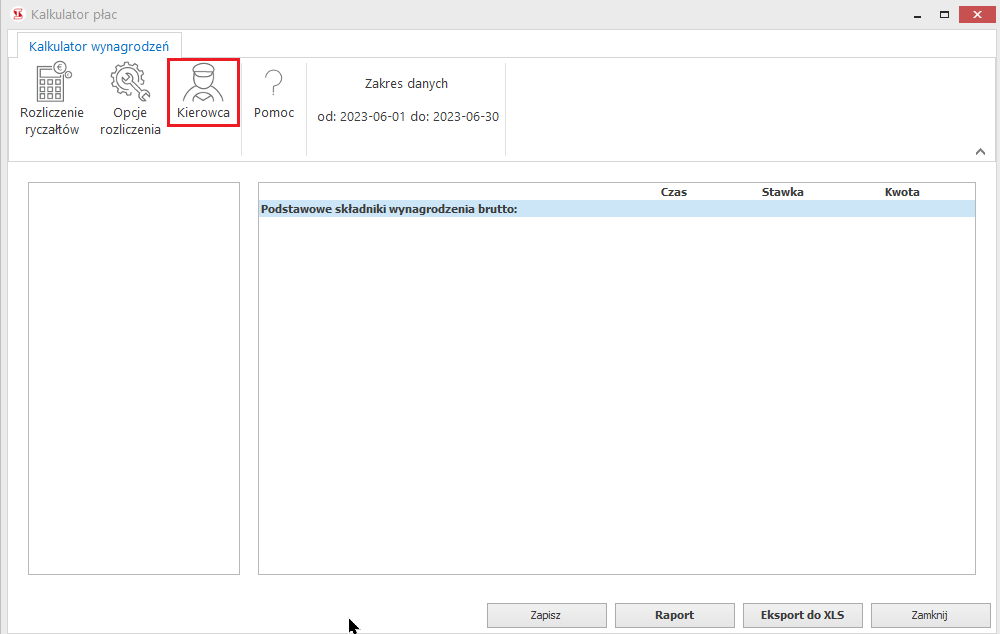Click the Stawka column header
Viewport: 1000px width, 634px height.
pos(782,192)
